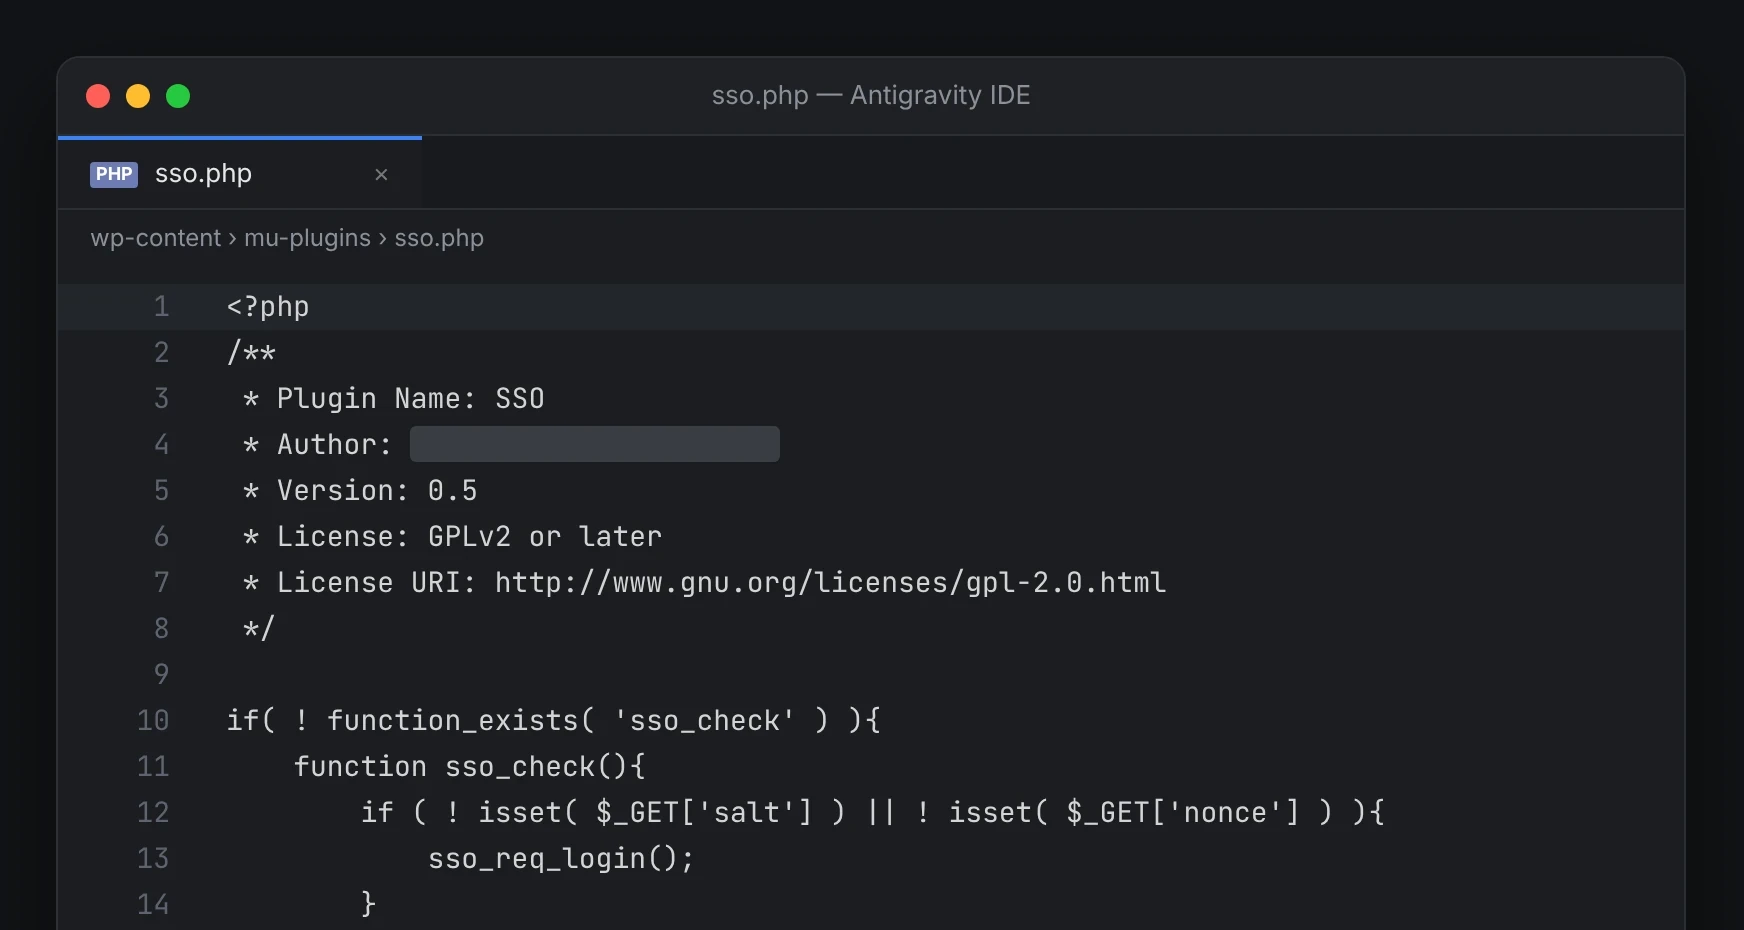Click the closing brace on line 14
1744x930 pixels.
coord(368,904)
